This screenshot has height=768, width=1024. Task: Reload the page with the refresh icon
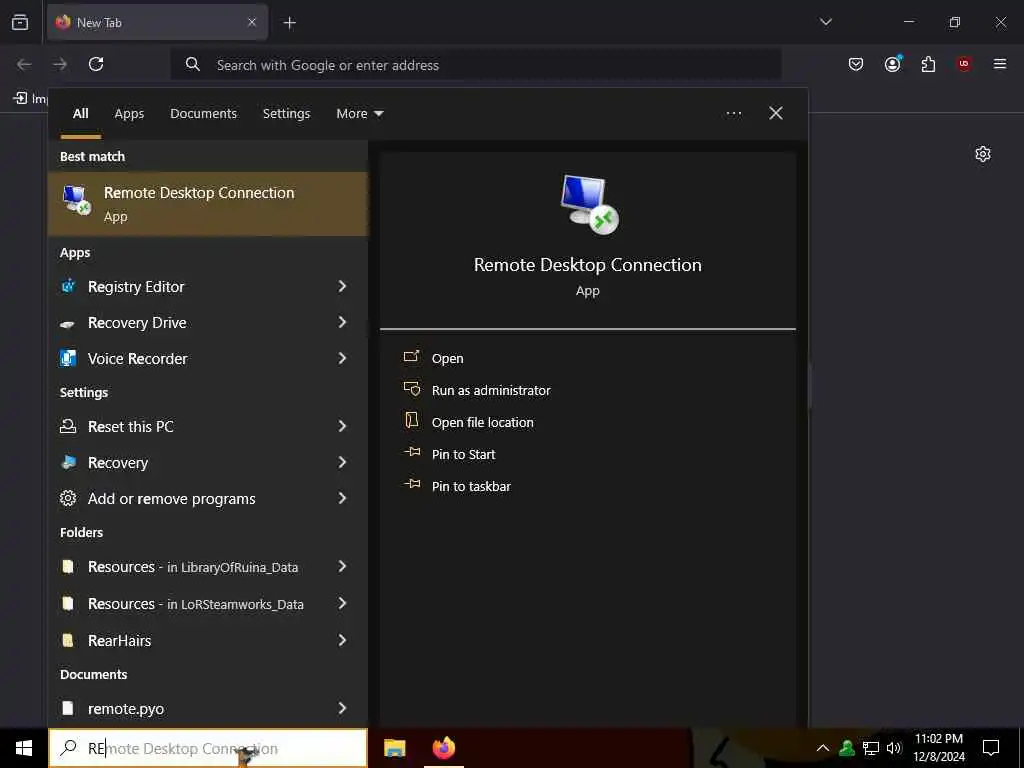tap(96, 64)
